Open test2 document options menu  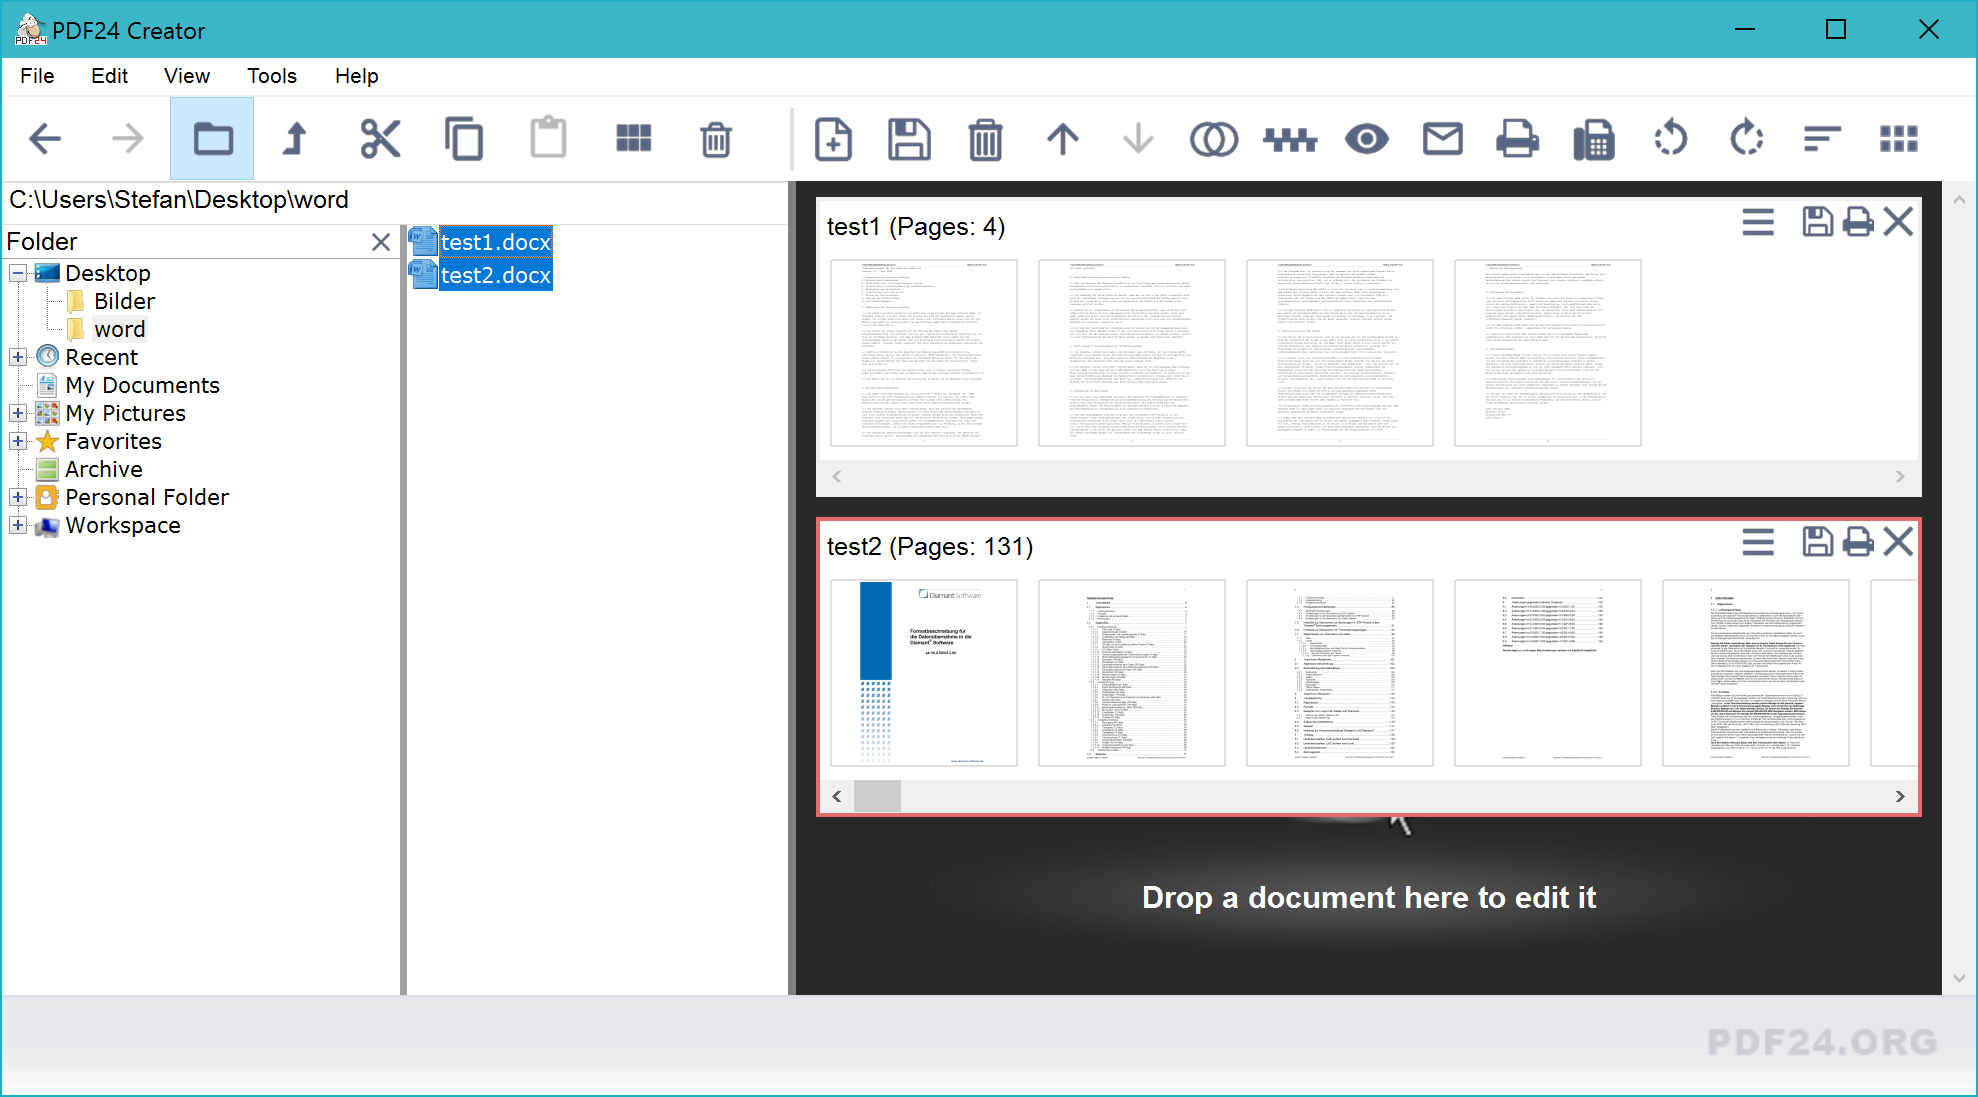[1758, 542]
